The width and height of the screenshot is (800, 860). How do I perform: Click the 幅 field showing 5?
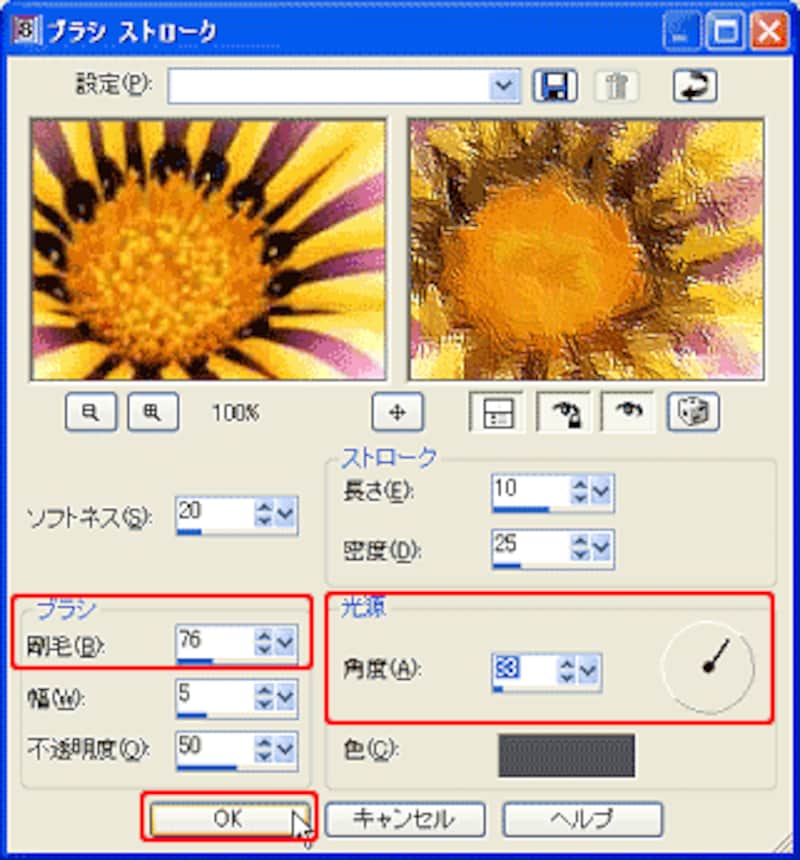(215, 695)
